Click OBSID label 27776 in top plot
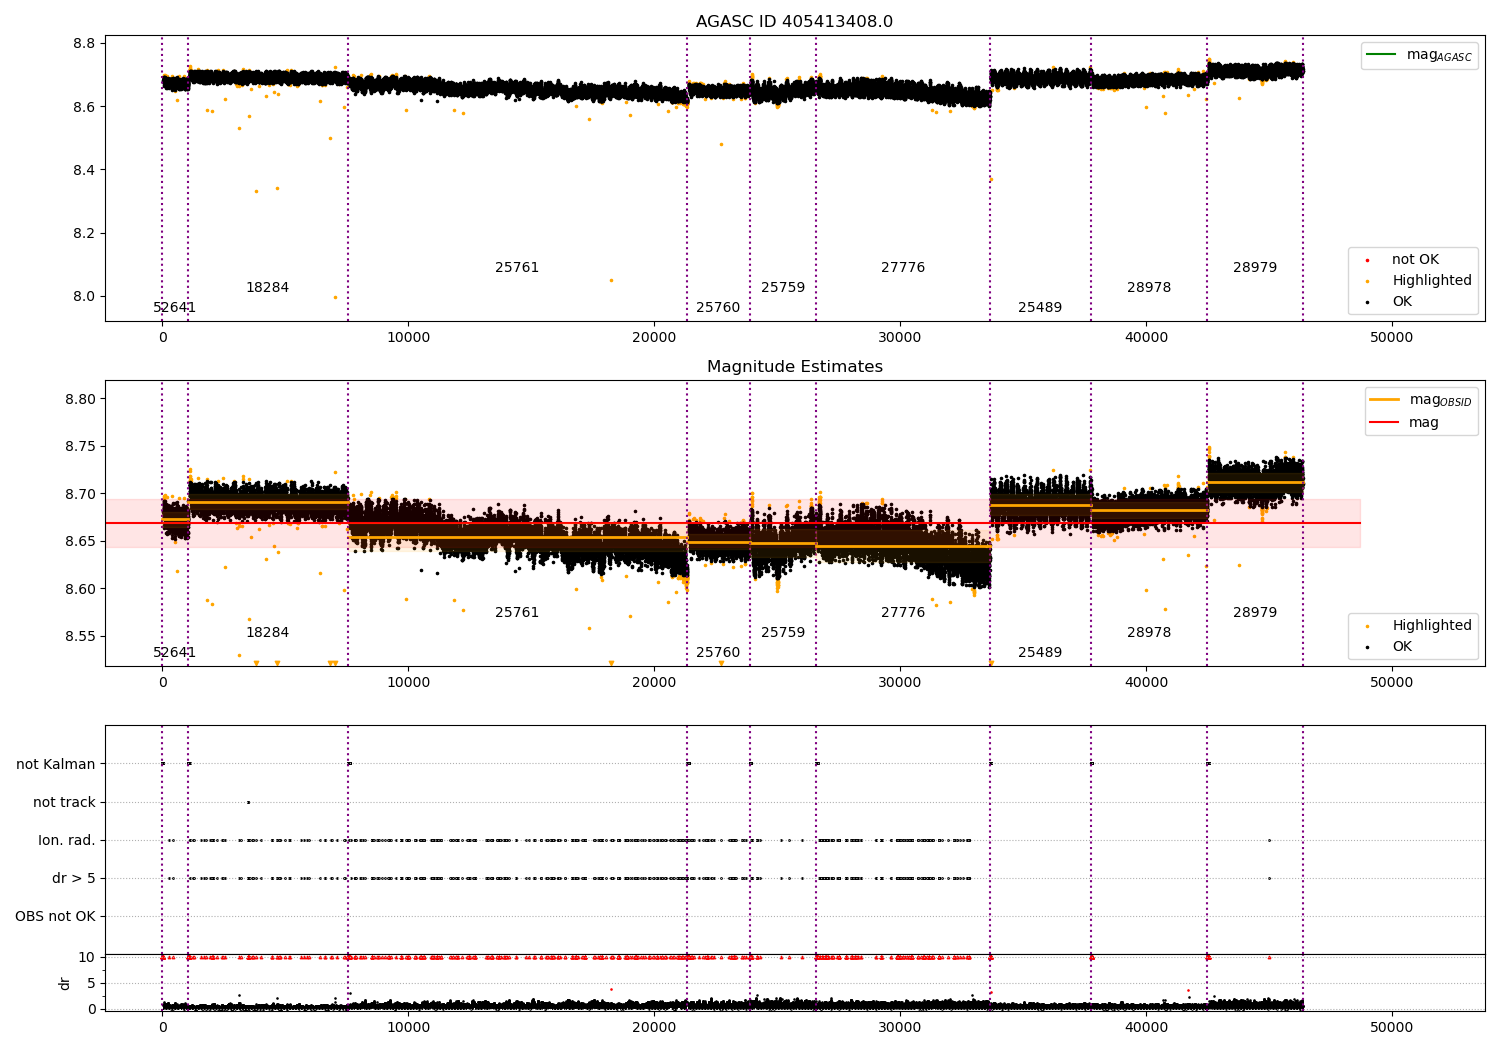 (x=903, y=268)
